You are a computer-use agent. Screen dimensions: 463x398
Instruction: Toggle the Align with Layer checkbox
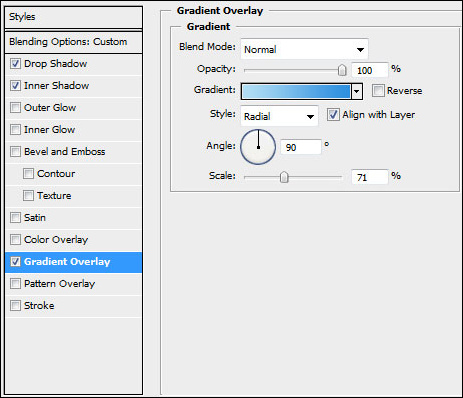click(x=333, y=114)
